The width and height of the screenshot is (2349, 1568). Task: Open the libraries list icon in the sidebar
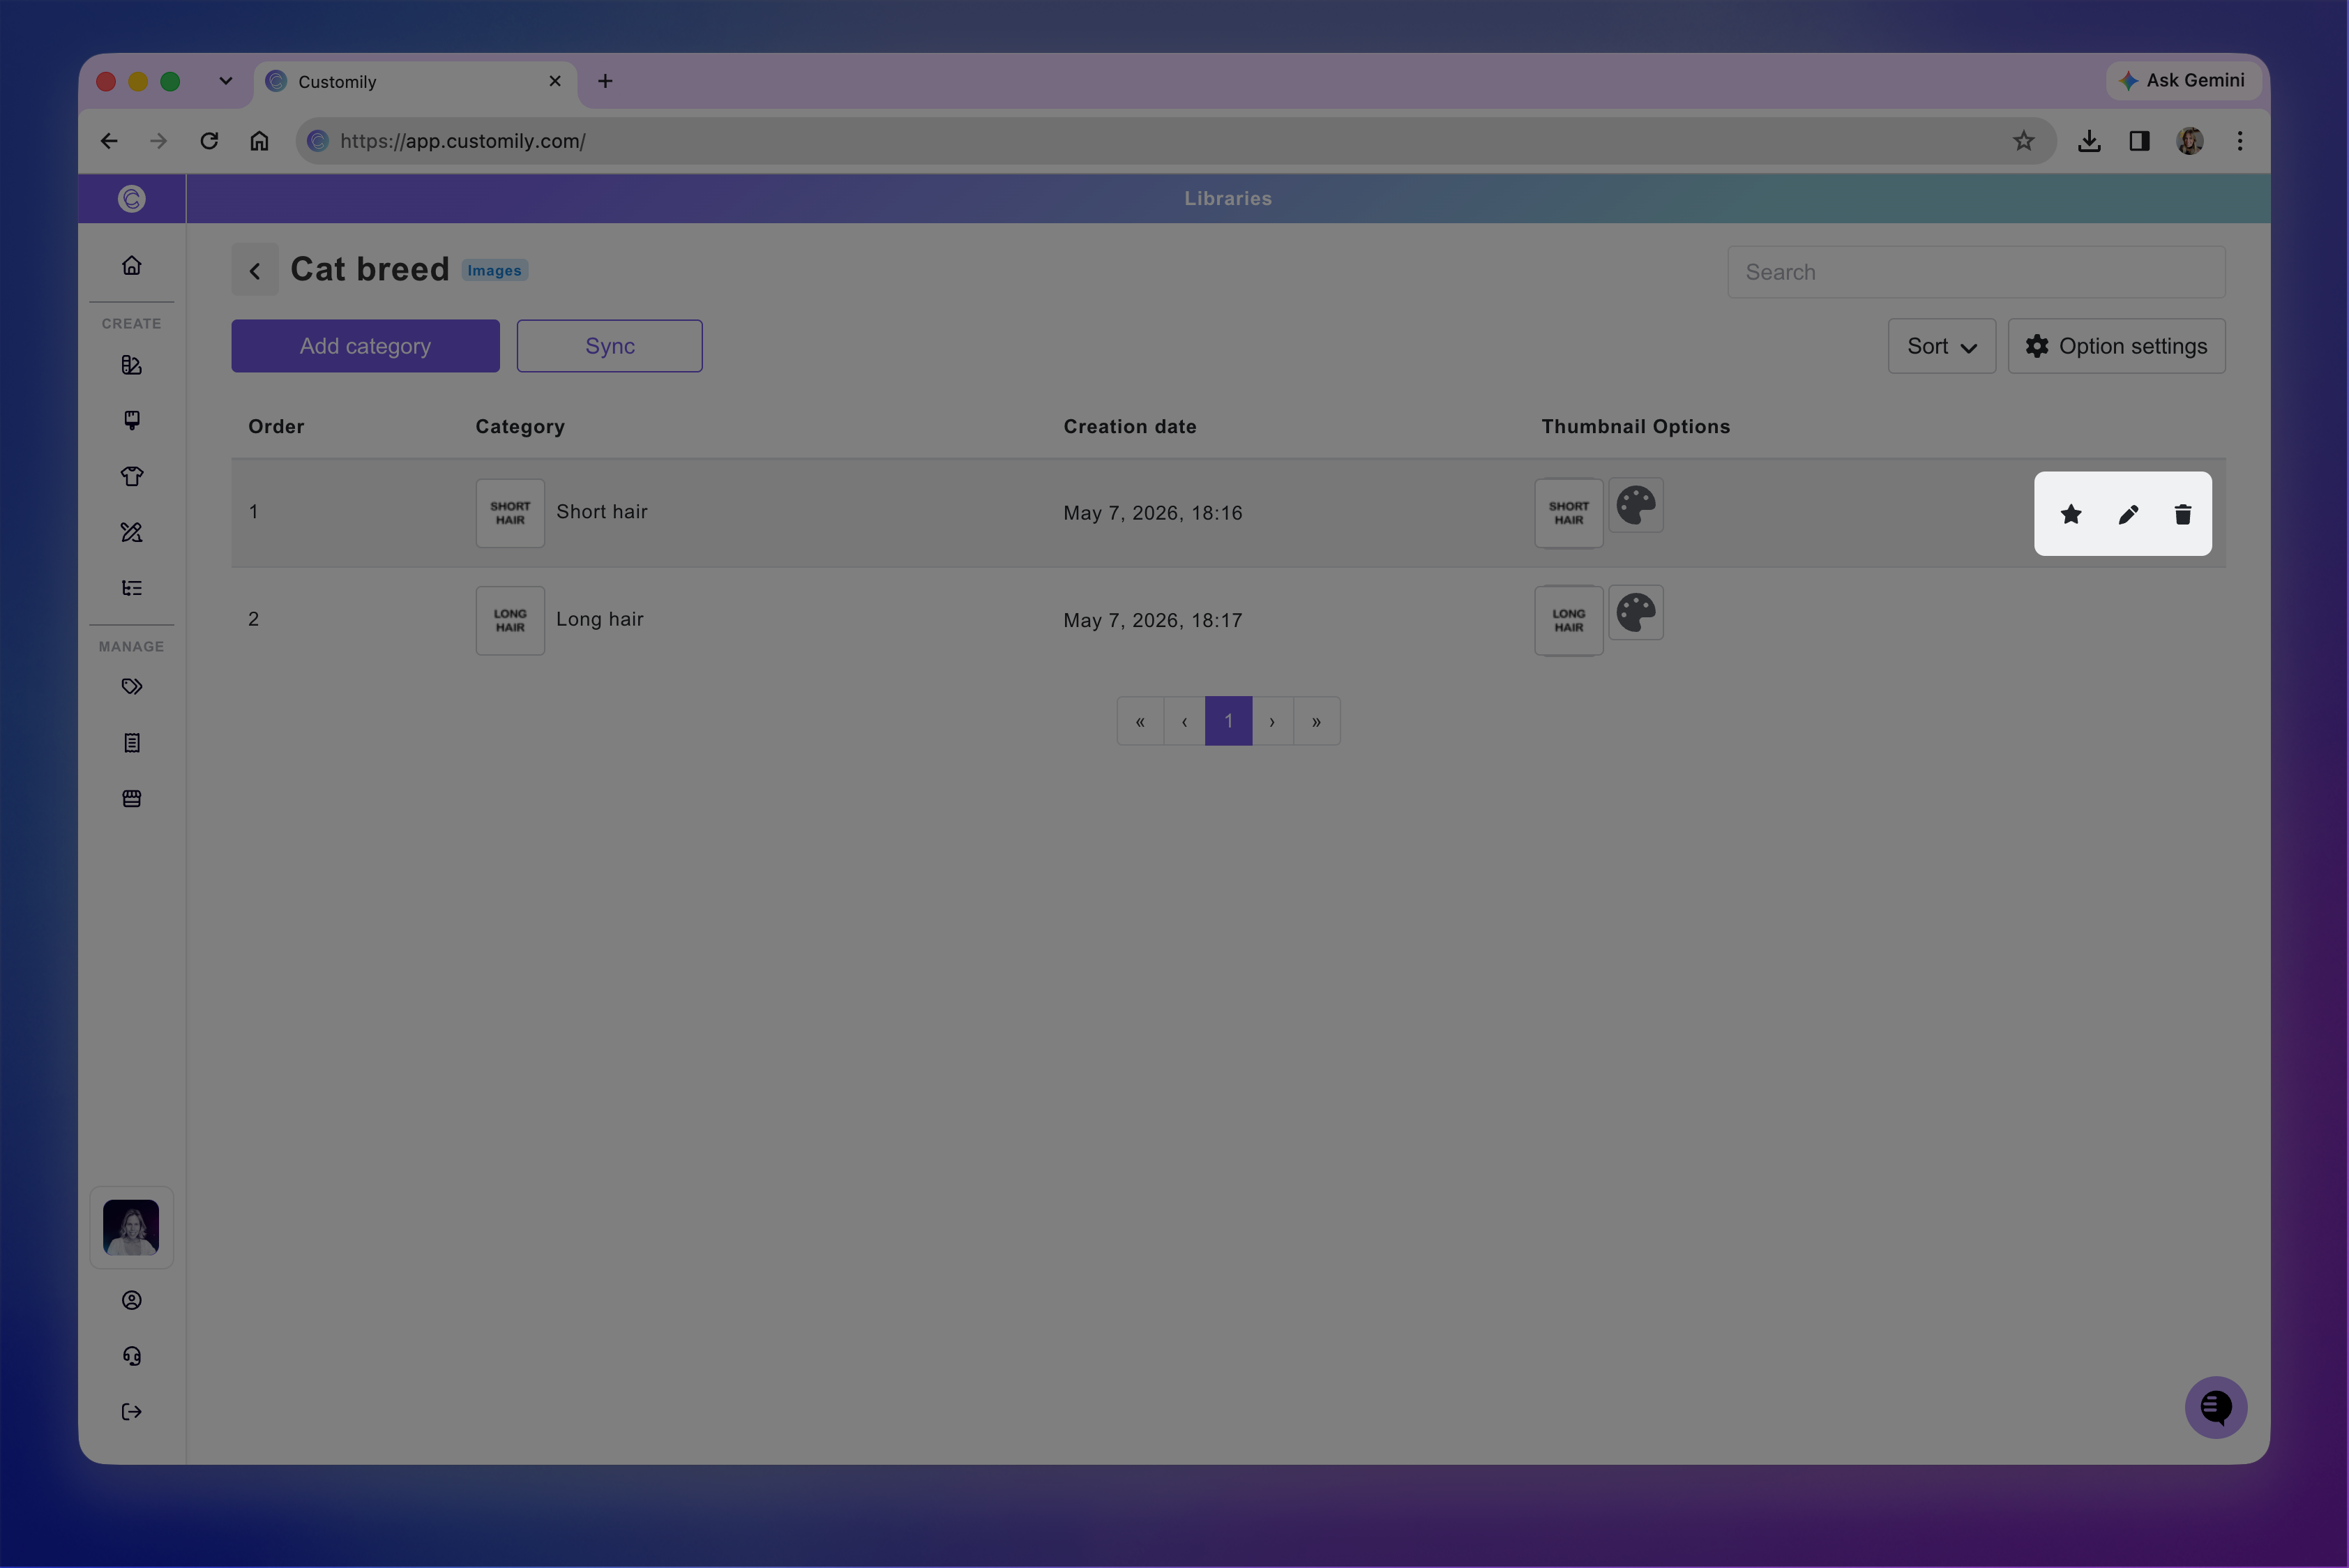coord(132,588)
